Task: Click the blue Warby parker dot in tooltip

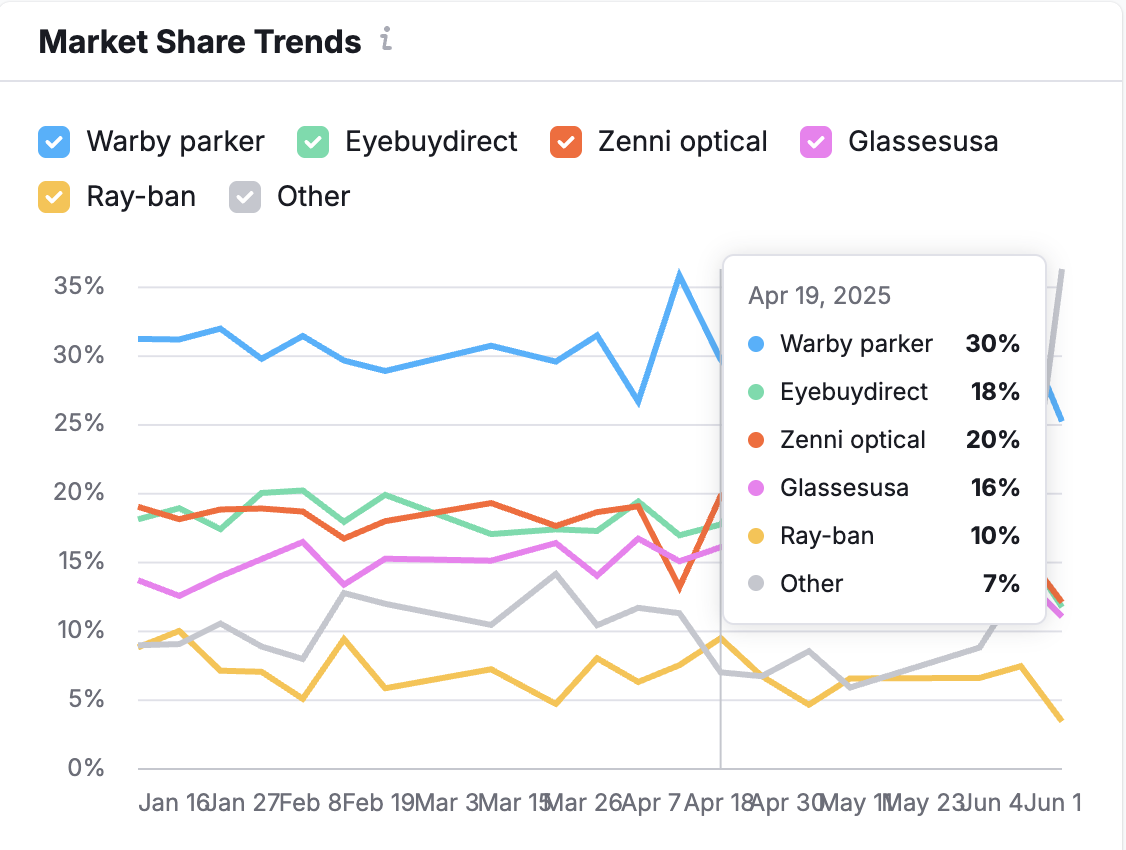Action: click(756, 344)
